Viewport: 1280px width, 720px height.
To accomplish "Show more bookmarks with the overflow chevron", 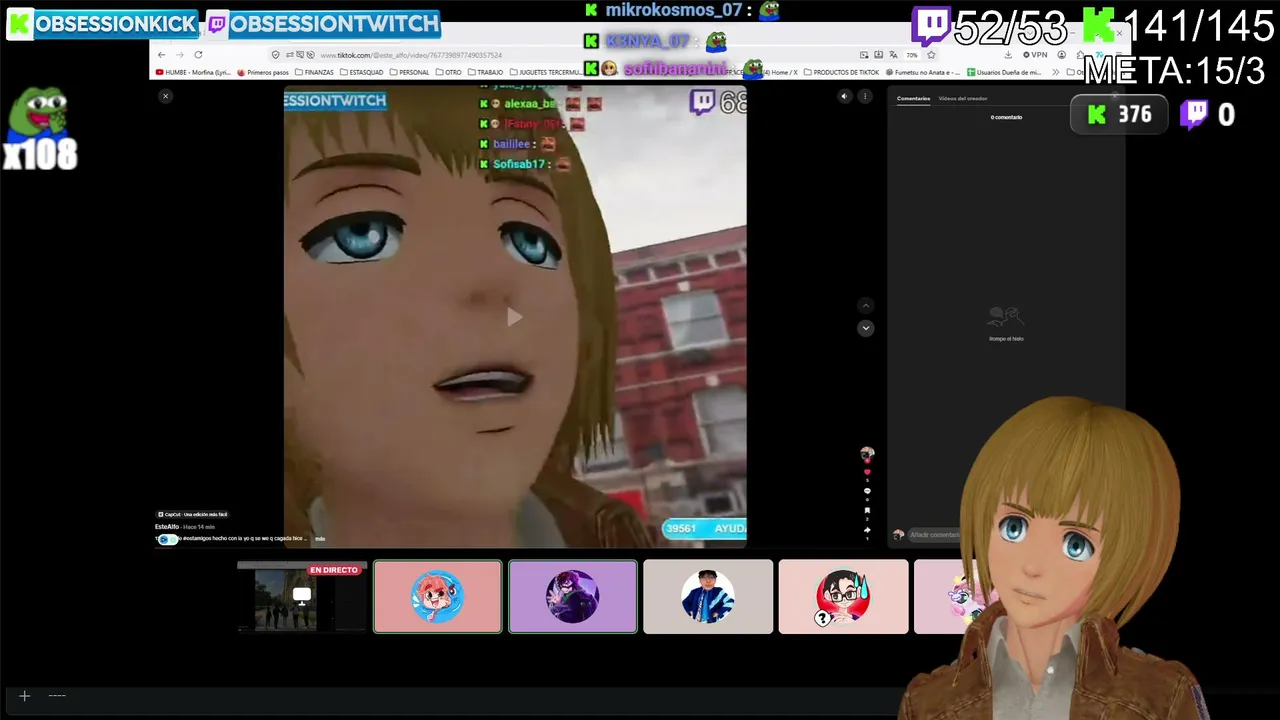I will 1056,72.
